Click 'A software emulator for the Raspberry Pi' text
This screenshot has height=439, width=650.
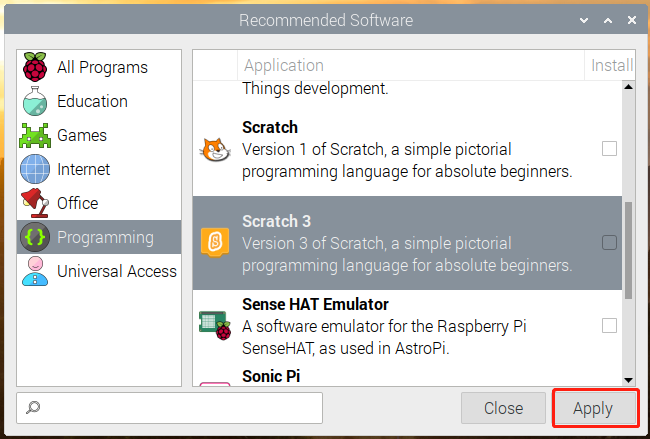pyautogui.click(x=384, y=326)
